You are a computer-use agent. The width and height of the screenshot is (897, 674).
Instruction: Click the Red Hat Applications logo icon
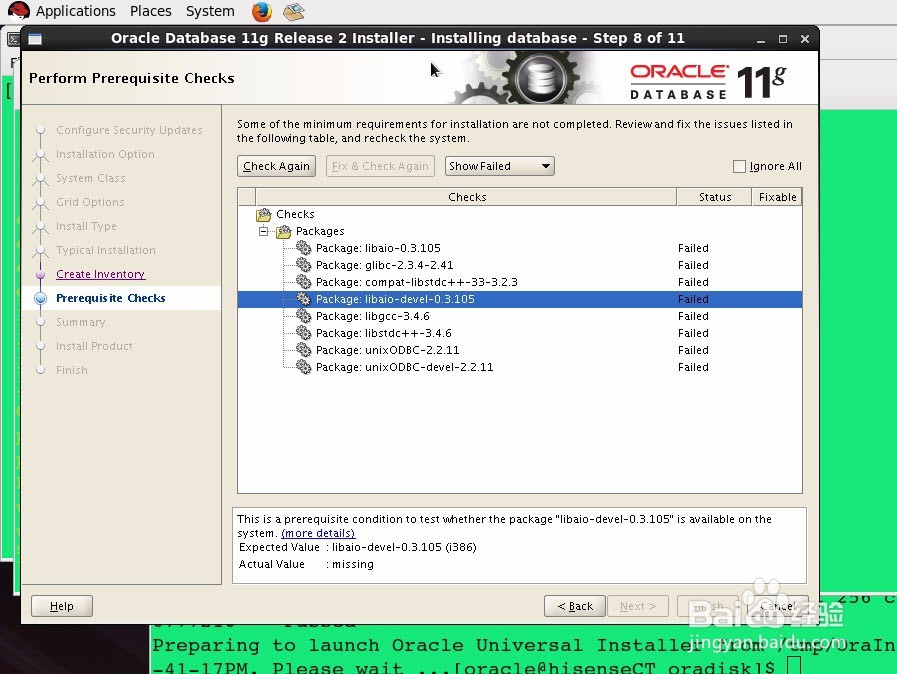coord(18,11)
